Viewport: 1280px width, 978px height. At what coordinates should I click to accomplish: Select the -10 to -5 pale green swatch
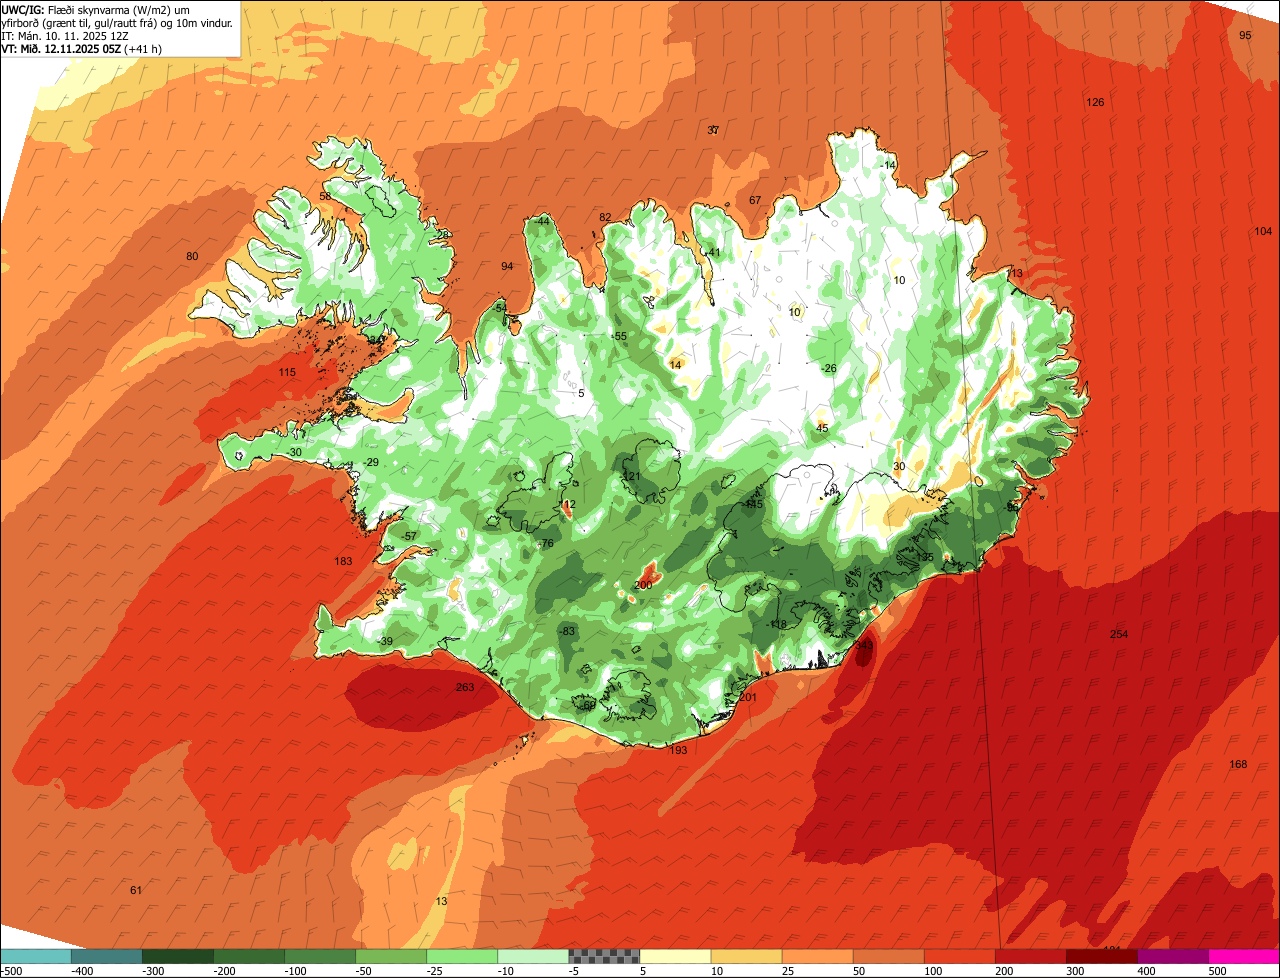533,956
